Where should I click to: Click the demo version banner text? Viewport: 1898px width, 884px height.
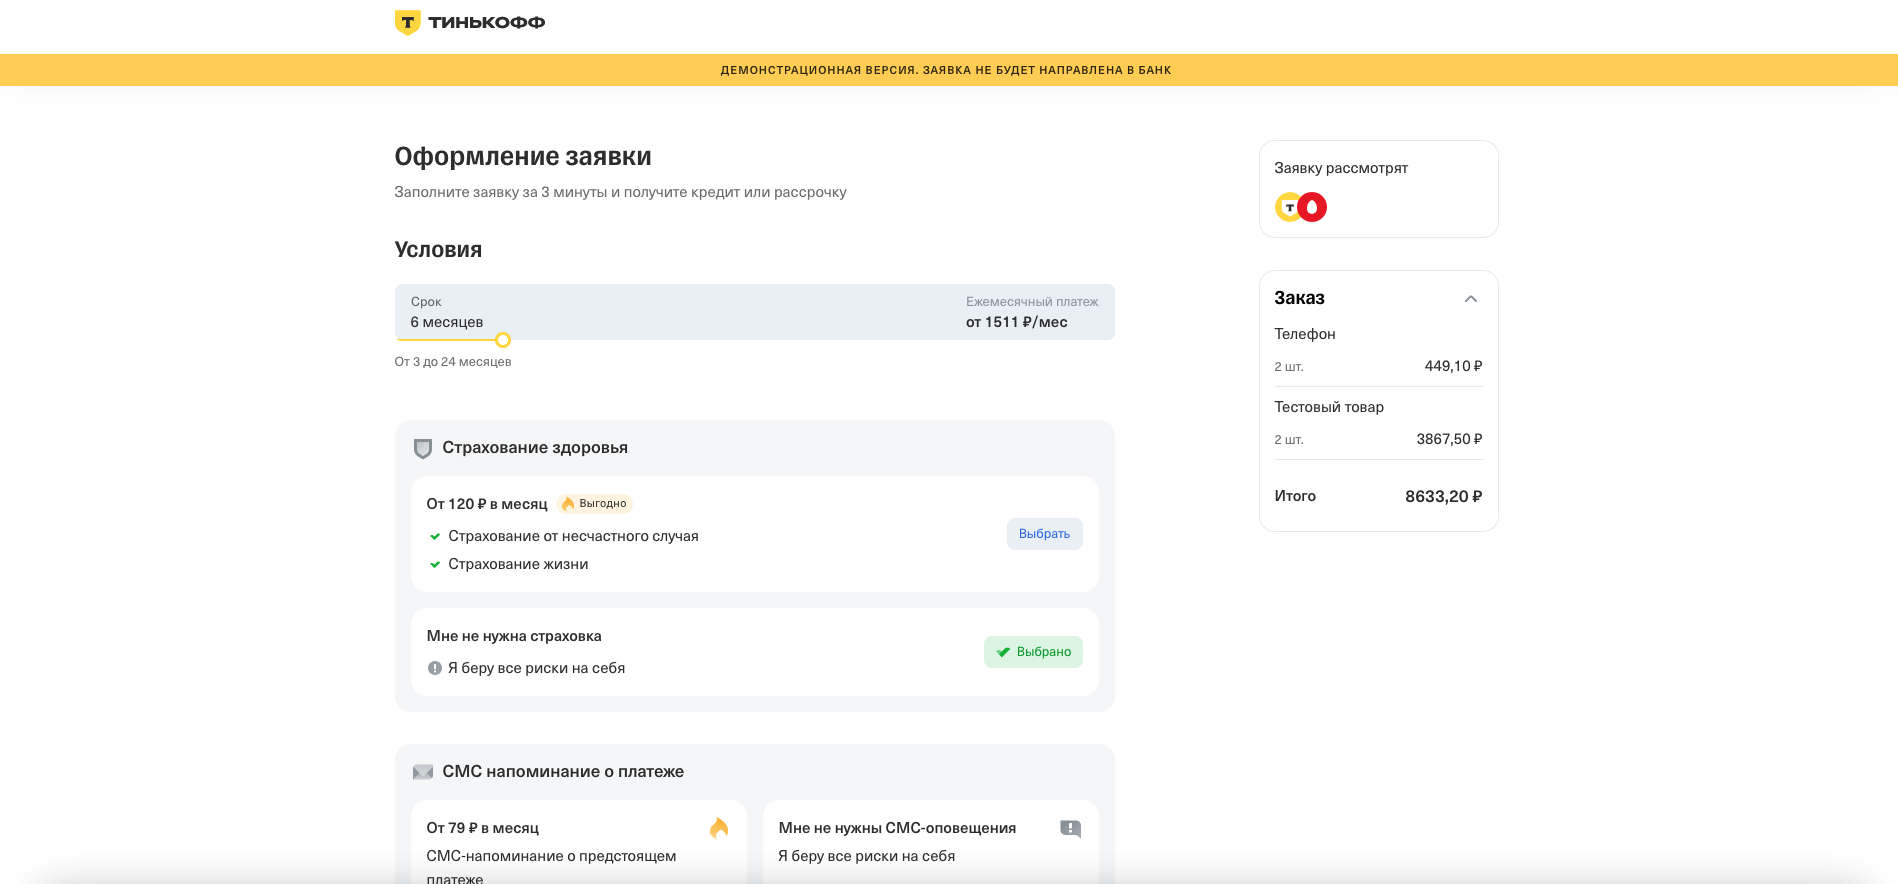coord(946,70)
